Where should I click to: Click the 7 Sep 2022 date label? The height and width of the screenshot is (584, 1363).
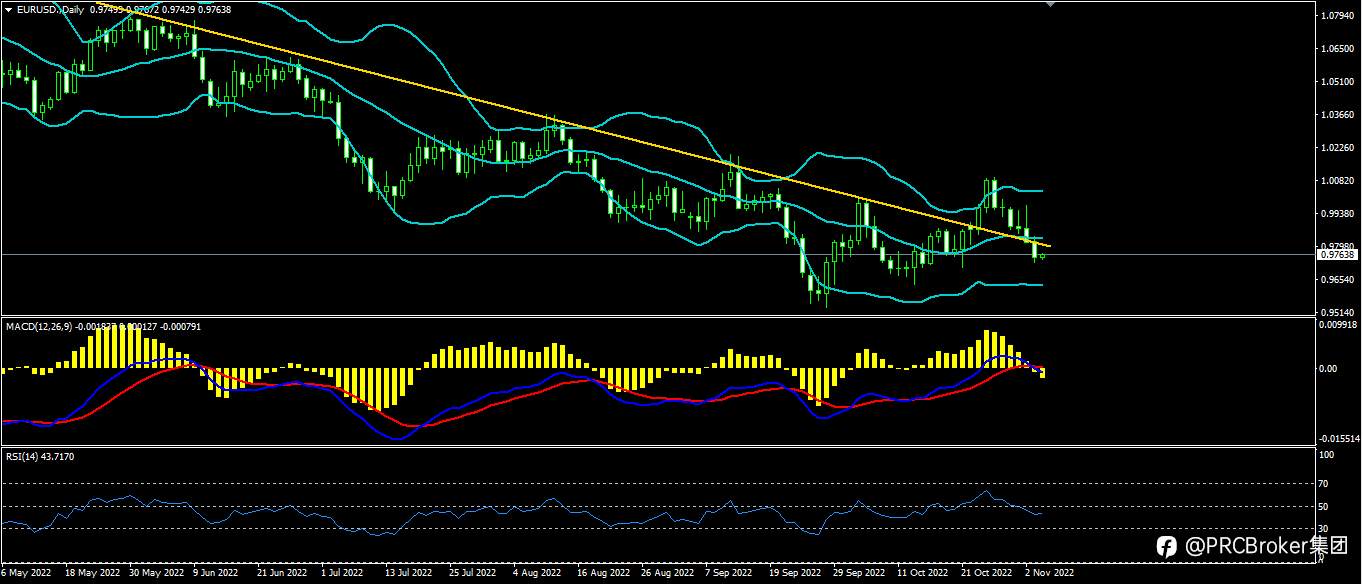729,574
